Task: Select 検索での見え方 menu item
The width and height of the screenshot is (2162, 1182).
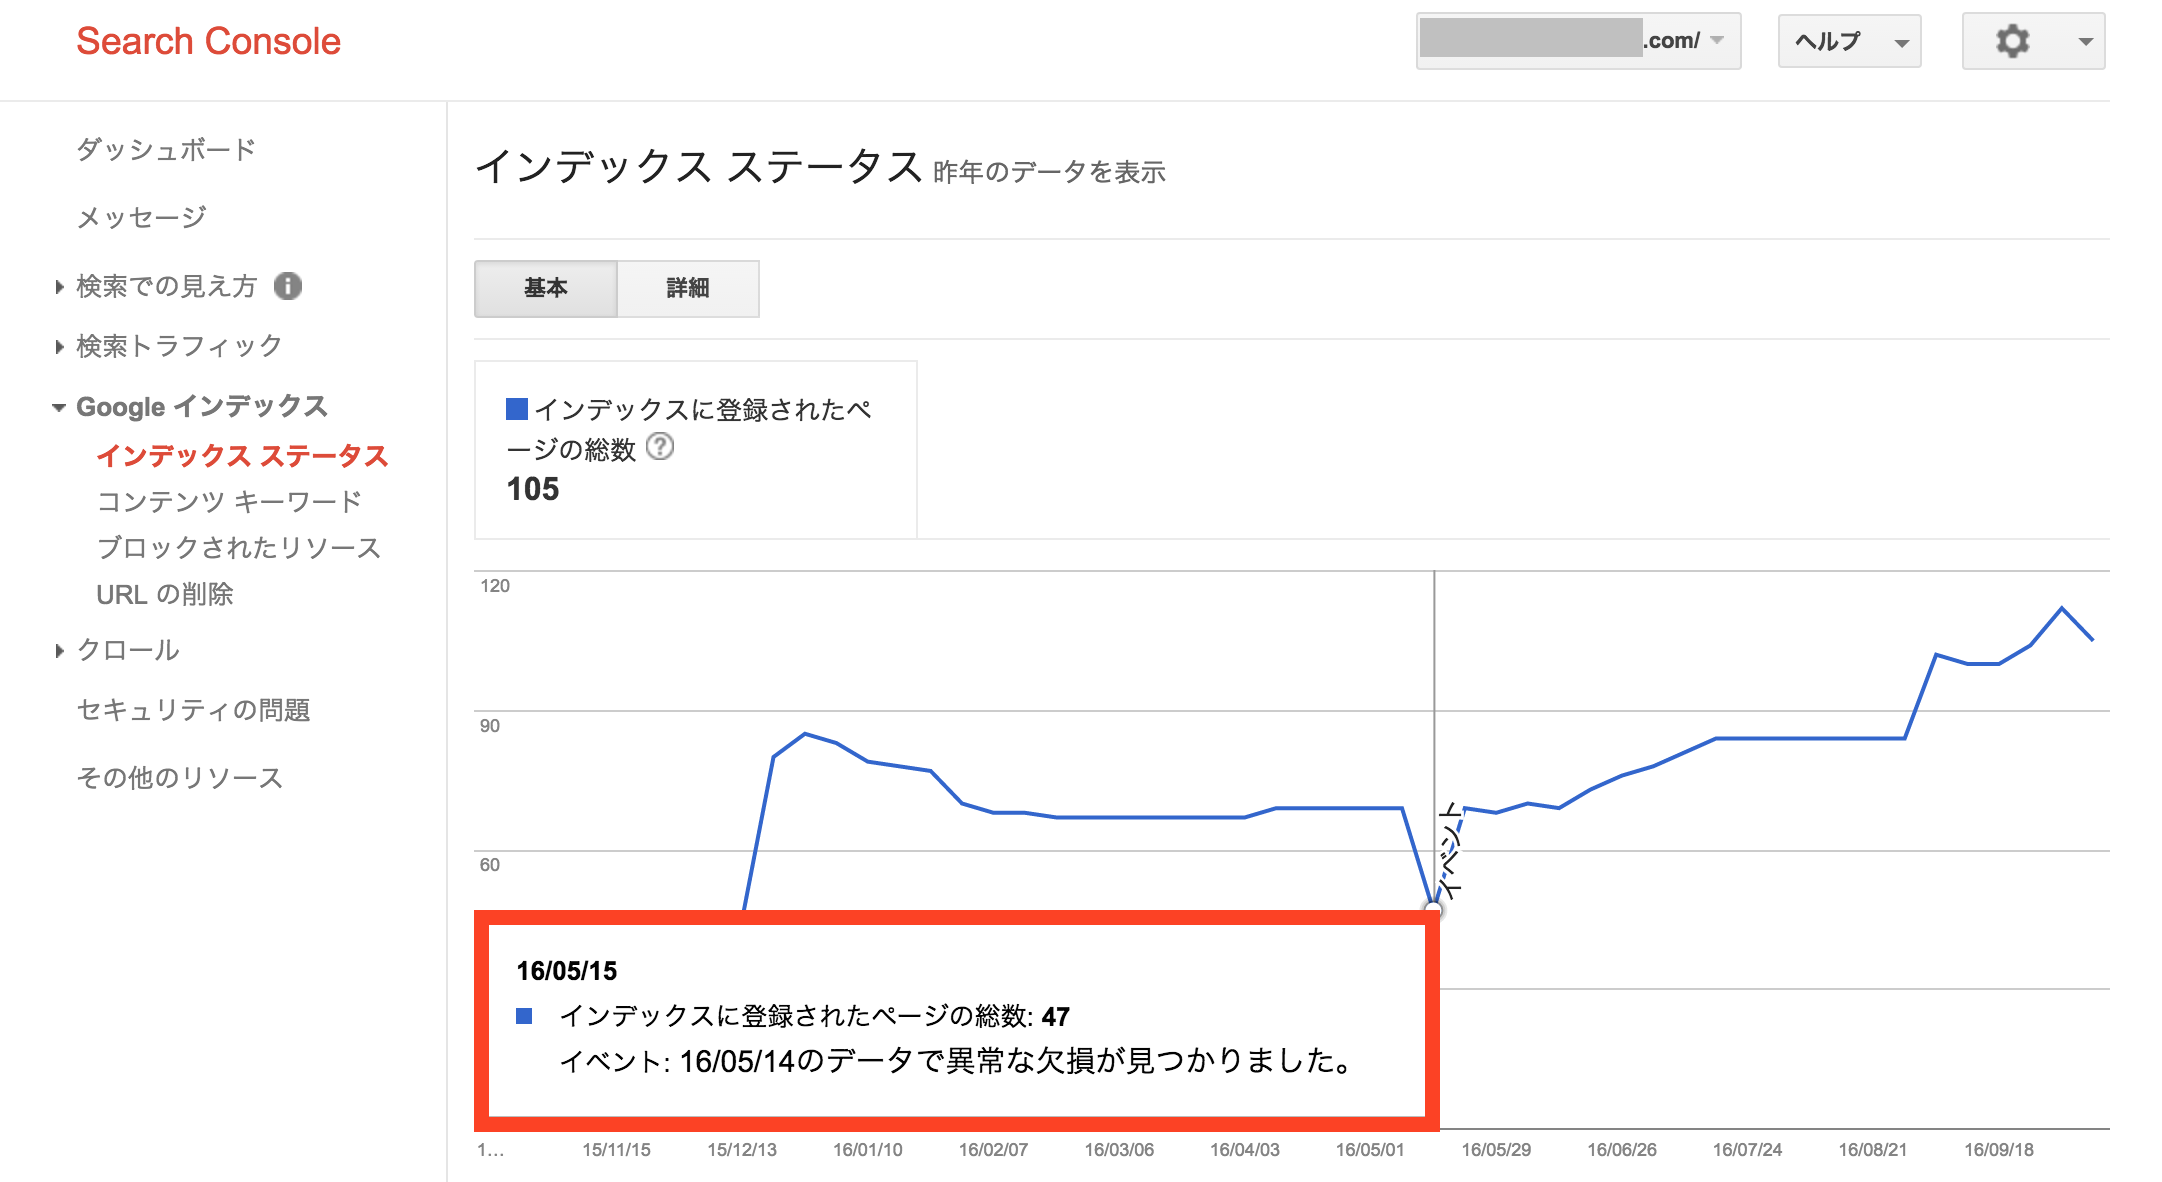Action: click(x=167, y=286)
